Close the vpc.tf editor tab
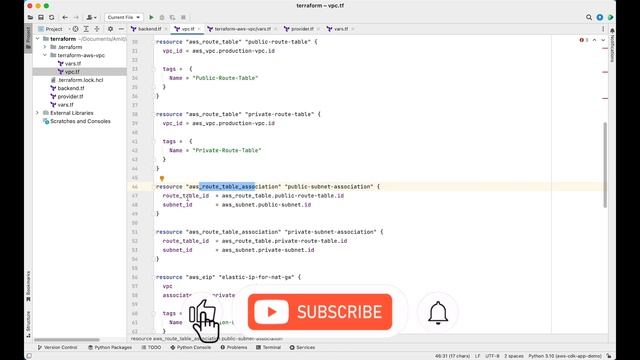Viewport: 640px width, 360px height. click(199, 29)
